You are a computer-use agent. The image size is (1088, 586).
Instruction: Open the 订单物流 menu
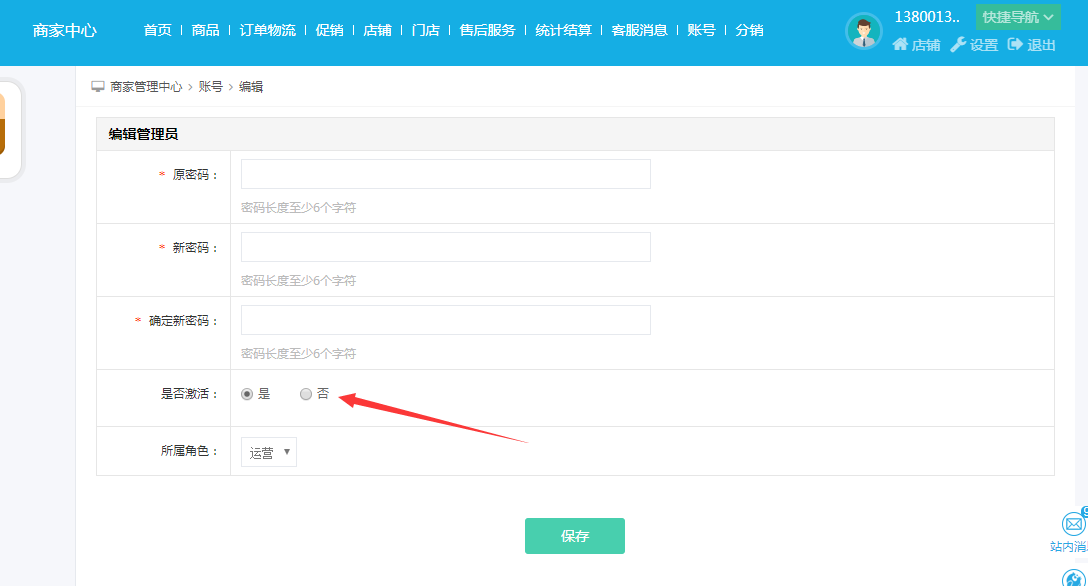tap(268, 30)
